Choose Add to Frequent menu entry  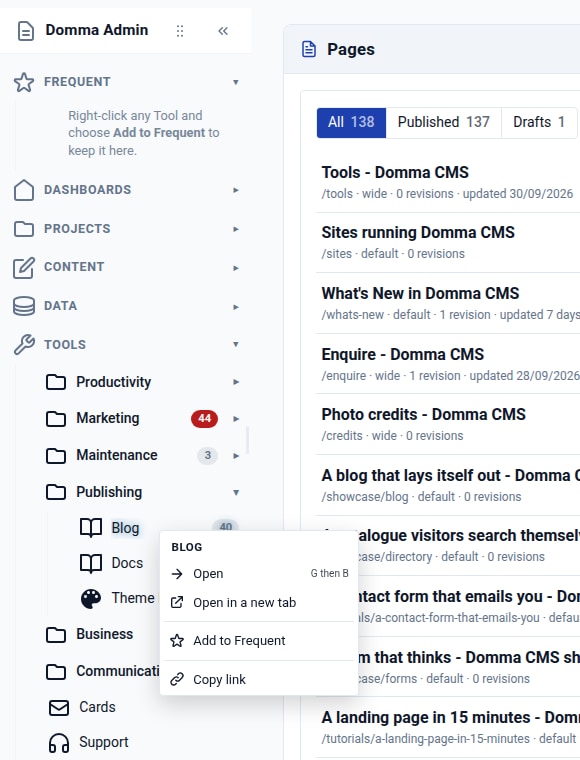coord(259,641)
